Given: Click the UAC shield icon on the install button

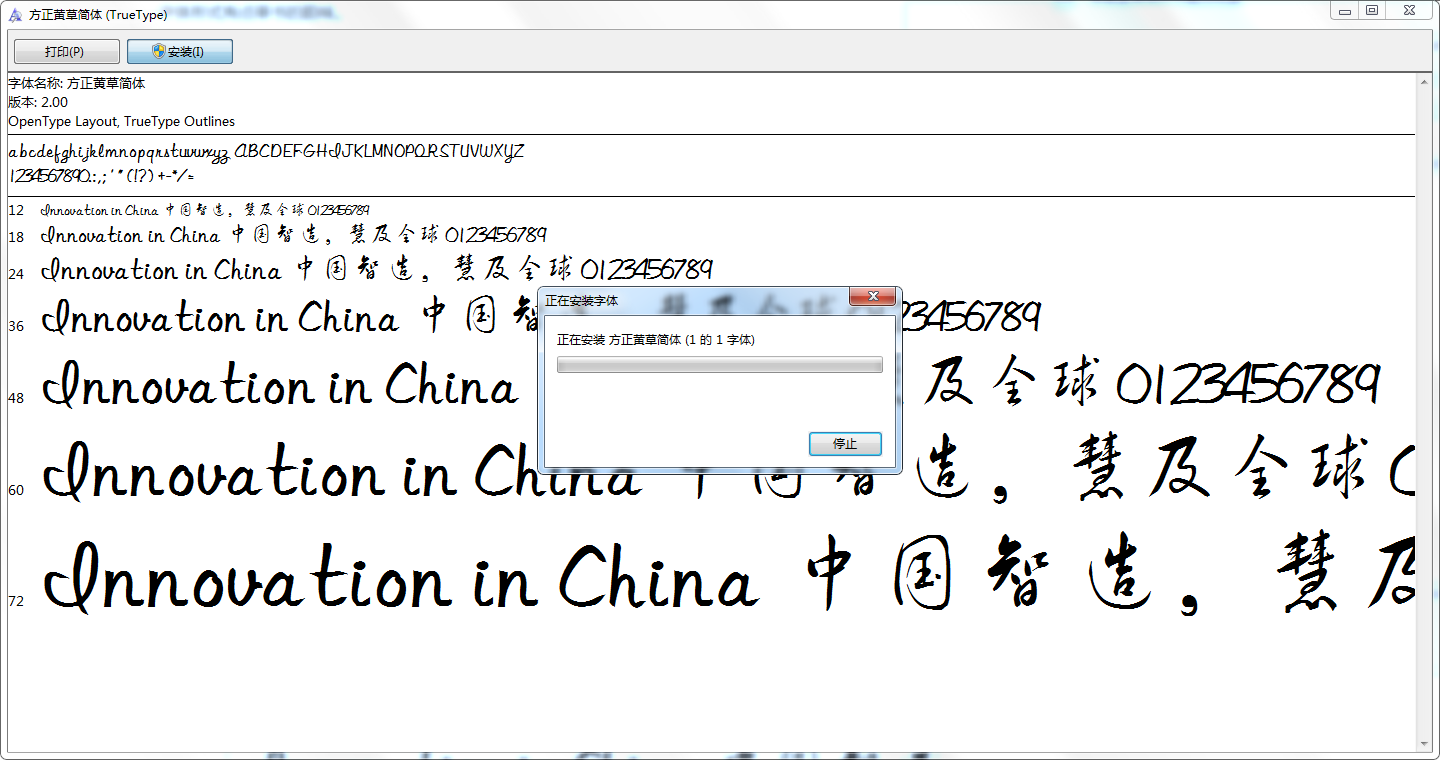Looking at the screenshot, I should (x=157, y=51).
